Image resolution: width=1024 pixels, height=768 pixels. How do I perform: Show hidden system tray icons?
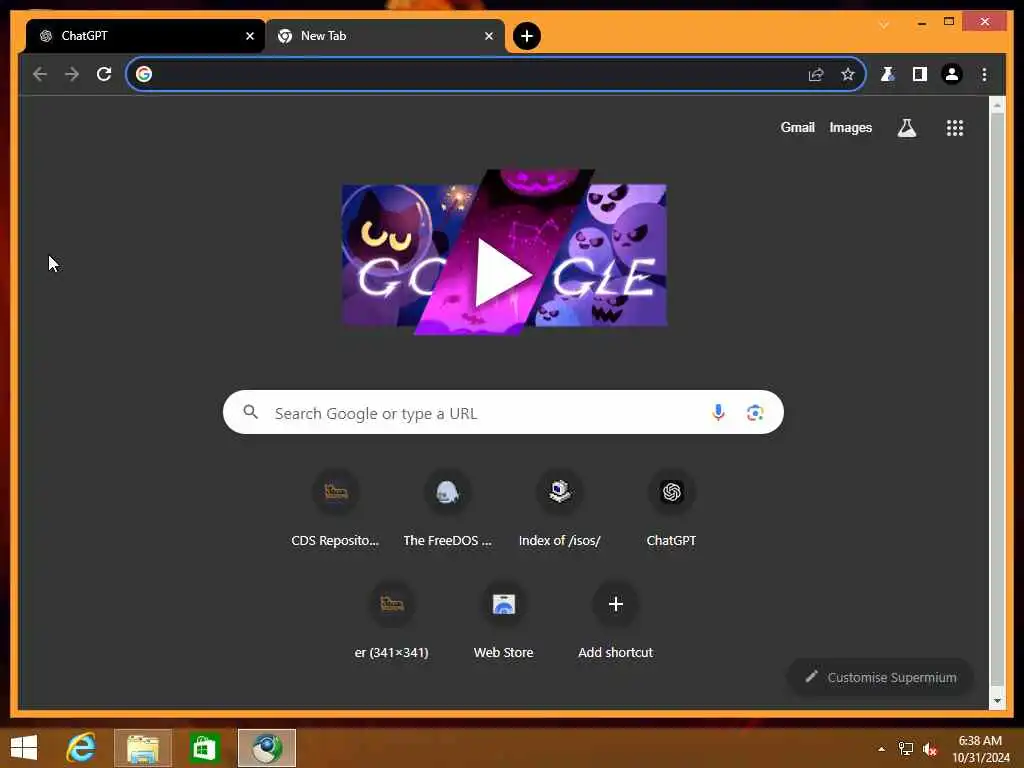[882, 750]
